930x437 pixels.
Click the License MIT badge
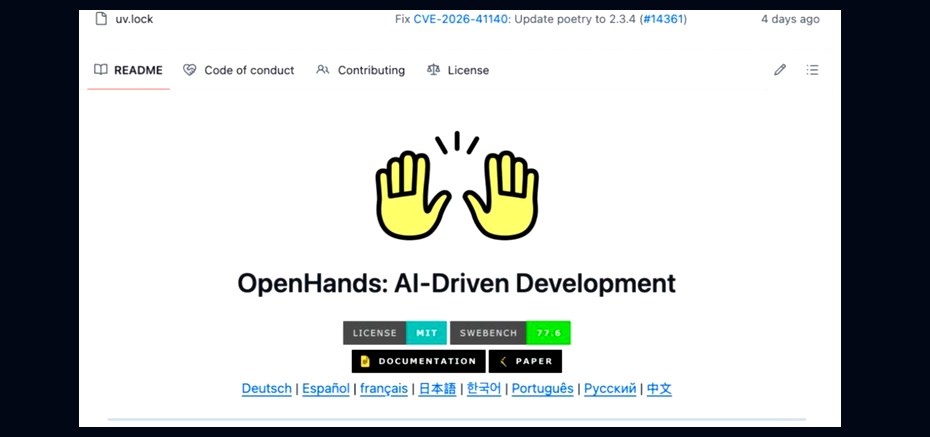394,333
